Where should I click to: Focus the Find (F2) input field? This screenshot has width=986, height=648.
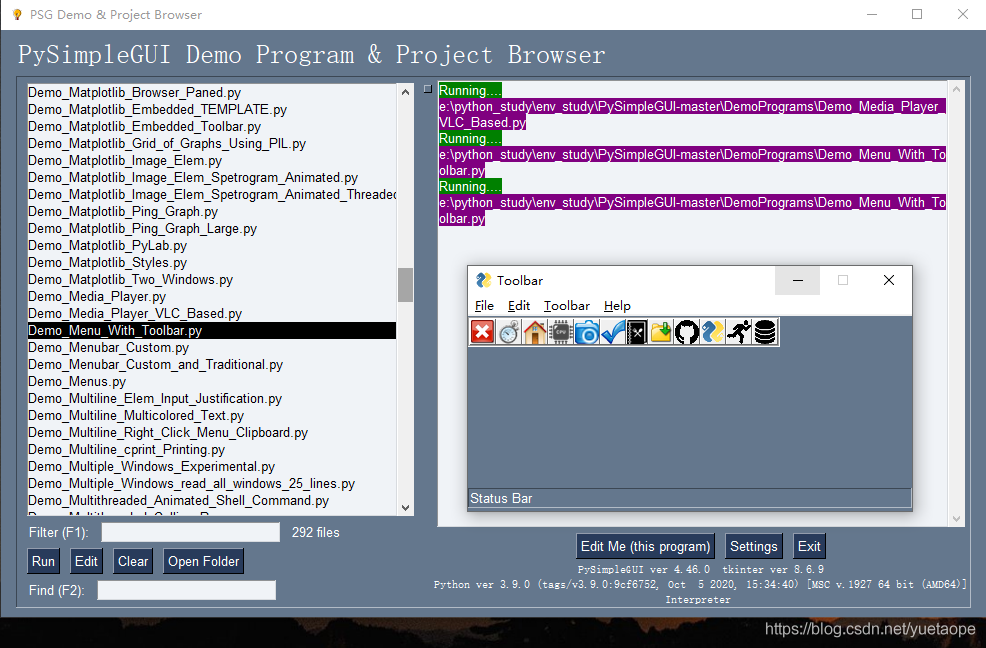(186, 590)
